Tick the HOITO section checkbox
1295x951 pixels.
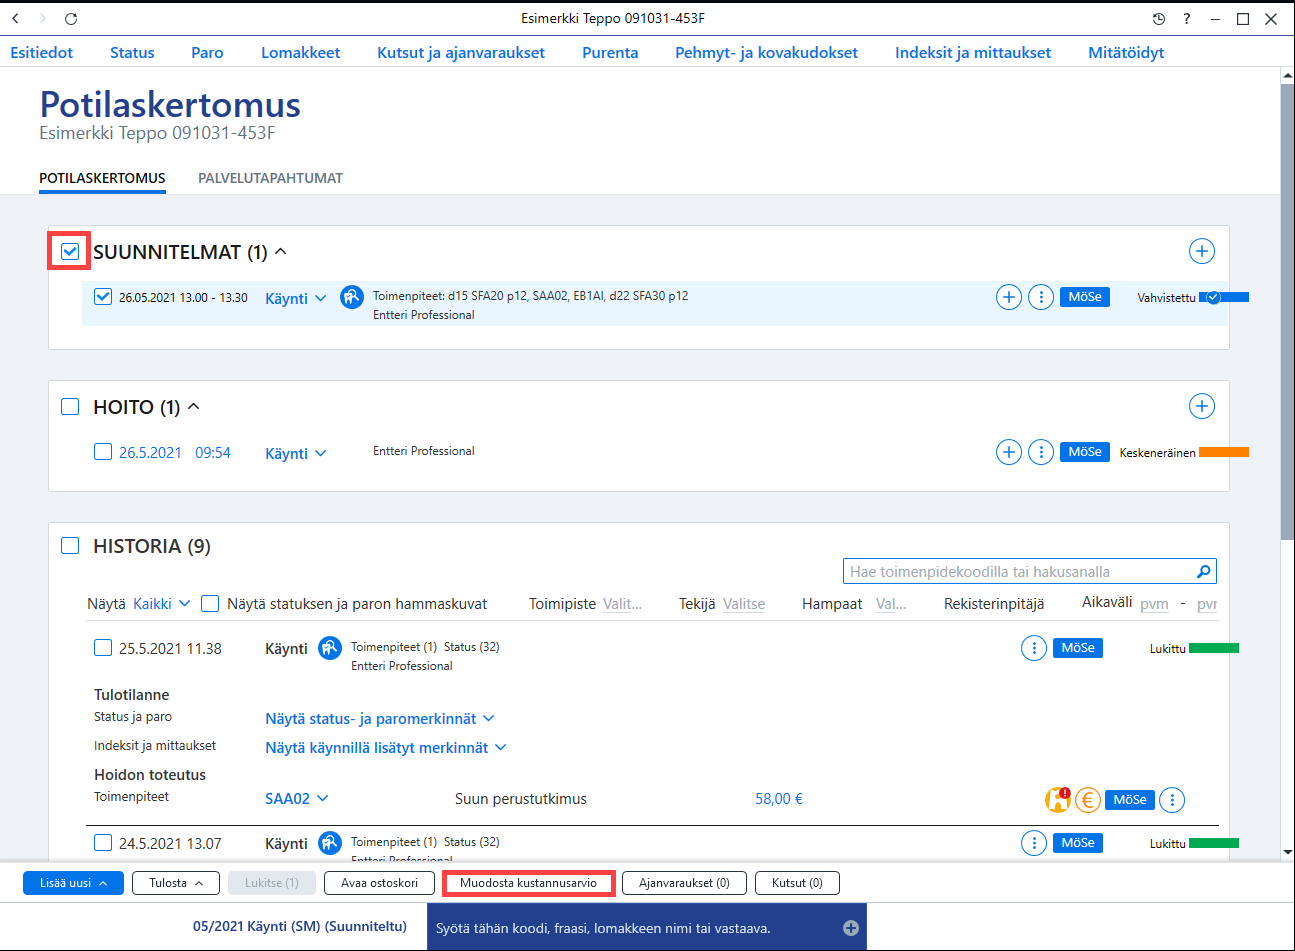click(x=70, y=407)
